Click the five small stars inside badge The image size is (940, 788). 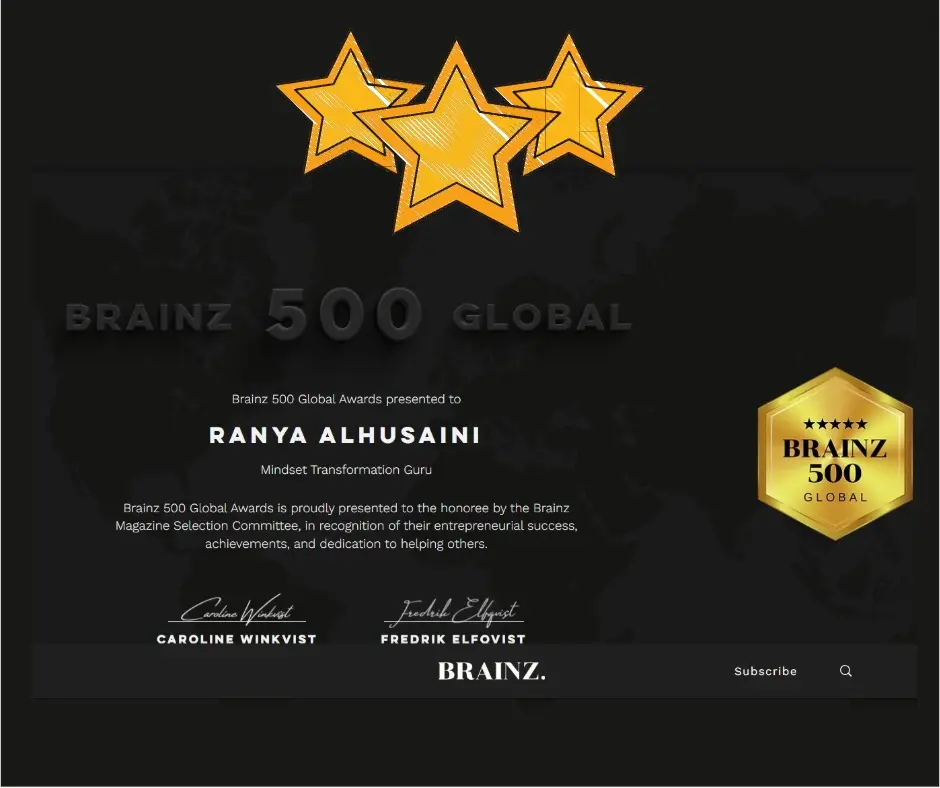tap(835, 424)
